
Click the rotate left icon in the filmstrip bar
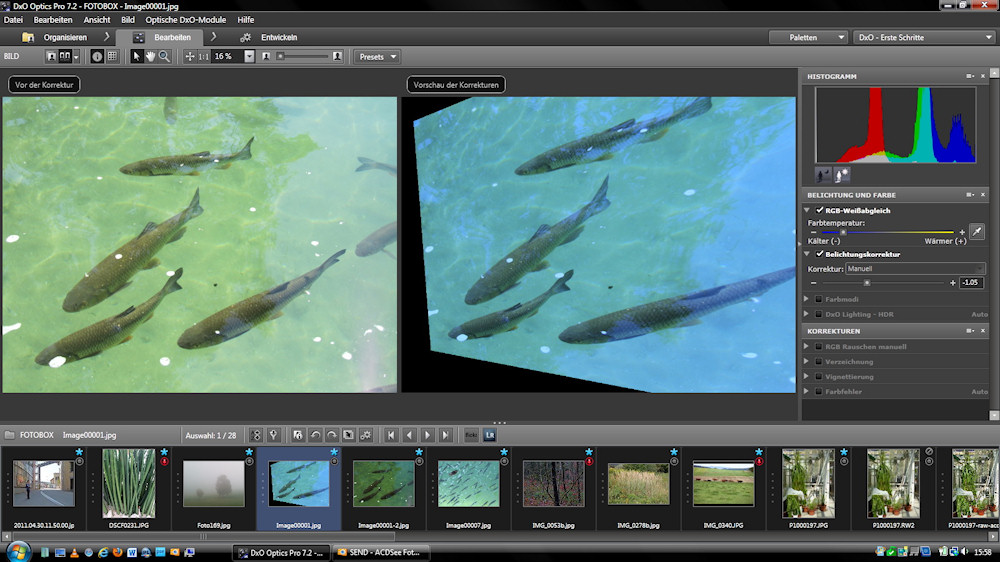pos(314,435)
